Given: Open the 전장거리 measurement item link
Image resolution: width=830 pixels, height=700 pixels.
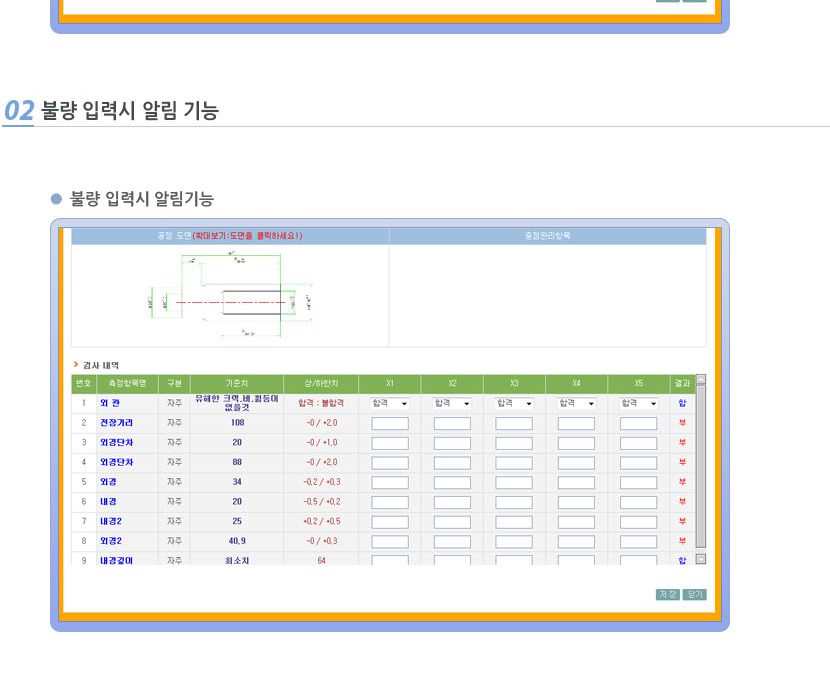Looking at the screenshot, I should click(x=116, y=423).
